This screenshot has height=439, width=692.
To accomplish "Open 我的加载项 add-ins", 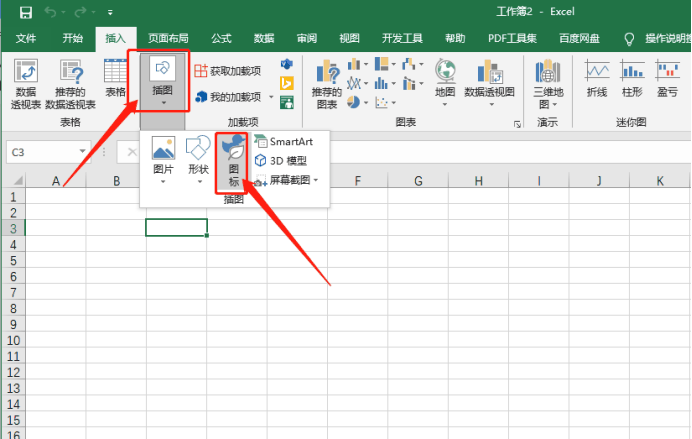I will click(x=229, y=97).
